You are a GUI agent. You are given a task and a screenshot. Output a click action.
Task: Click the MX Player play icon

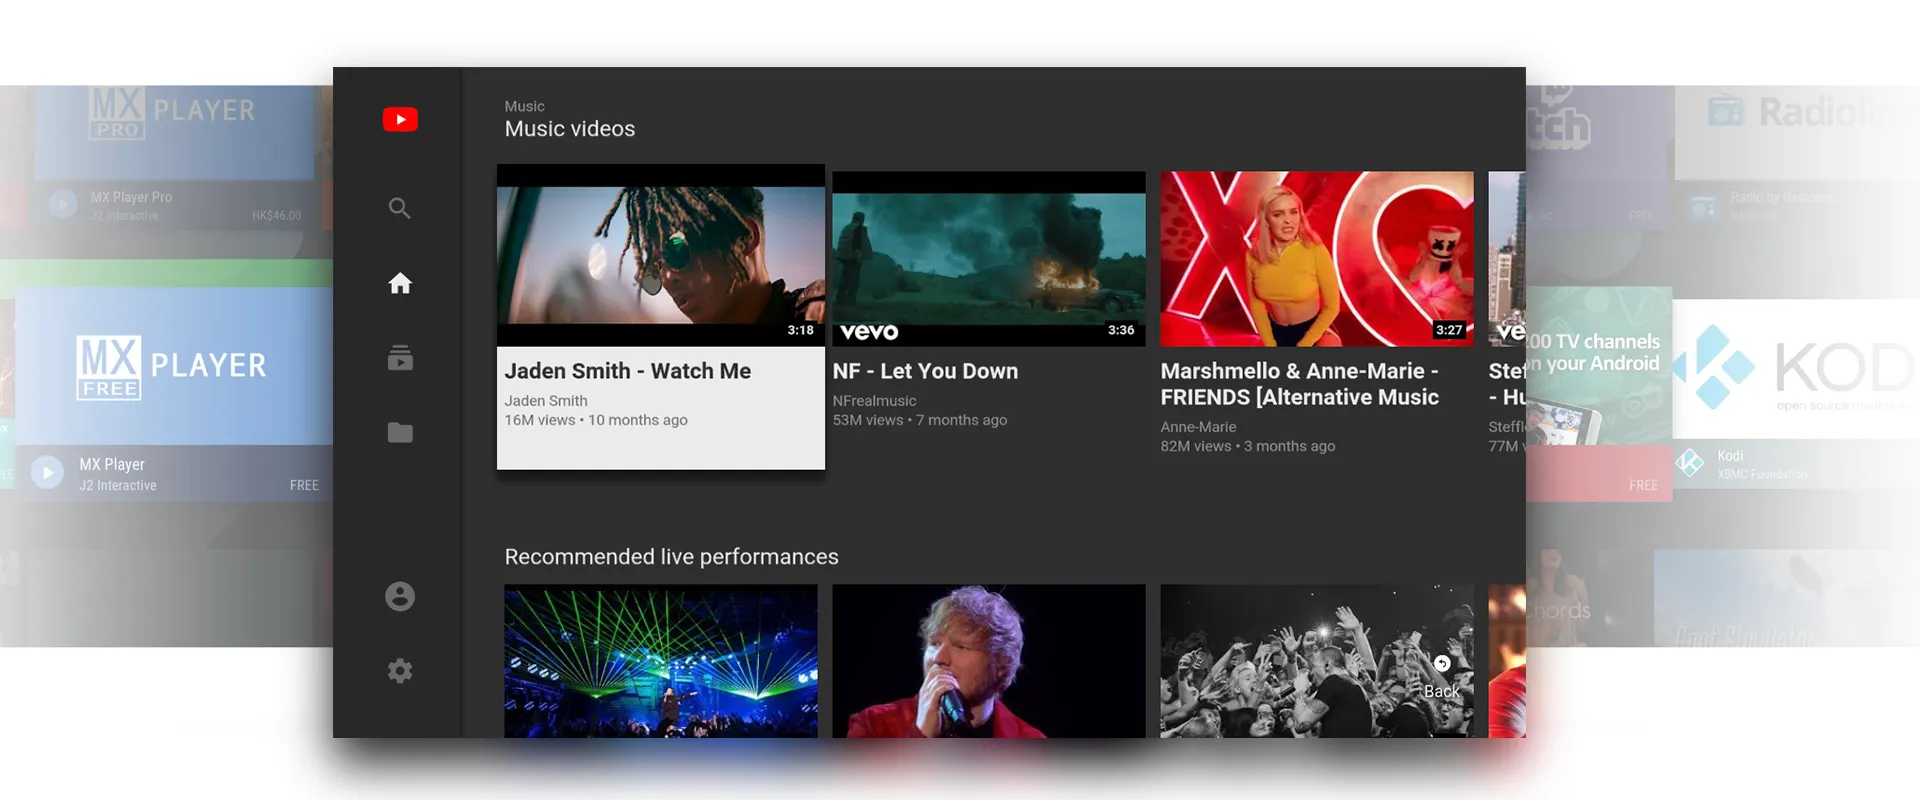[47, 472]
